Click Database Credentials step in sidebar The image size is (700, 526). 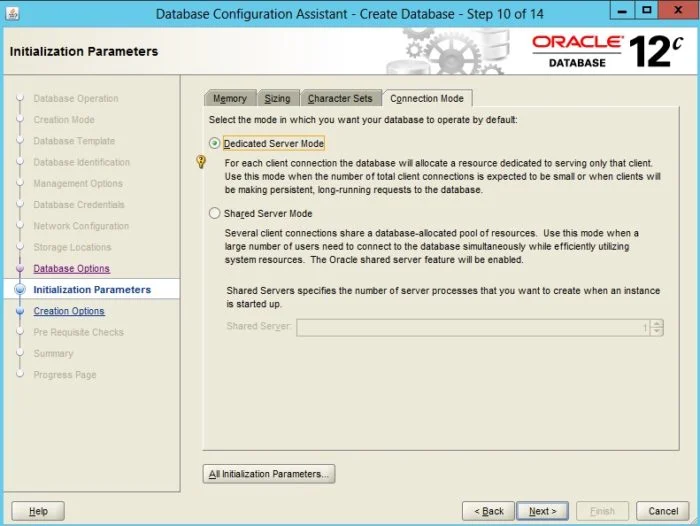(79, 205)
